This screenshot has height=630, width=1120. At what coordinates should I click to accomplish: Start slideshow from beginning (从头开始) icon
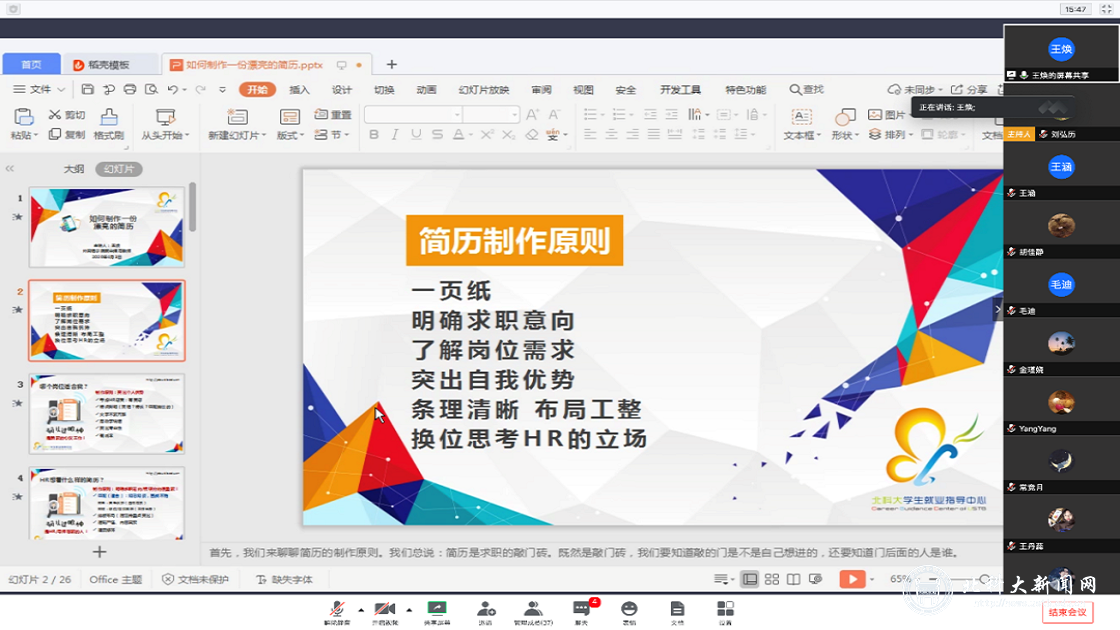coord(165,117)
